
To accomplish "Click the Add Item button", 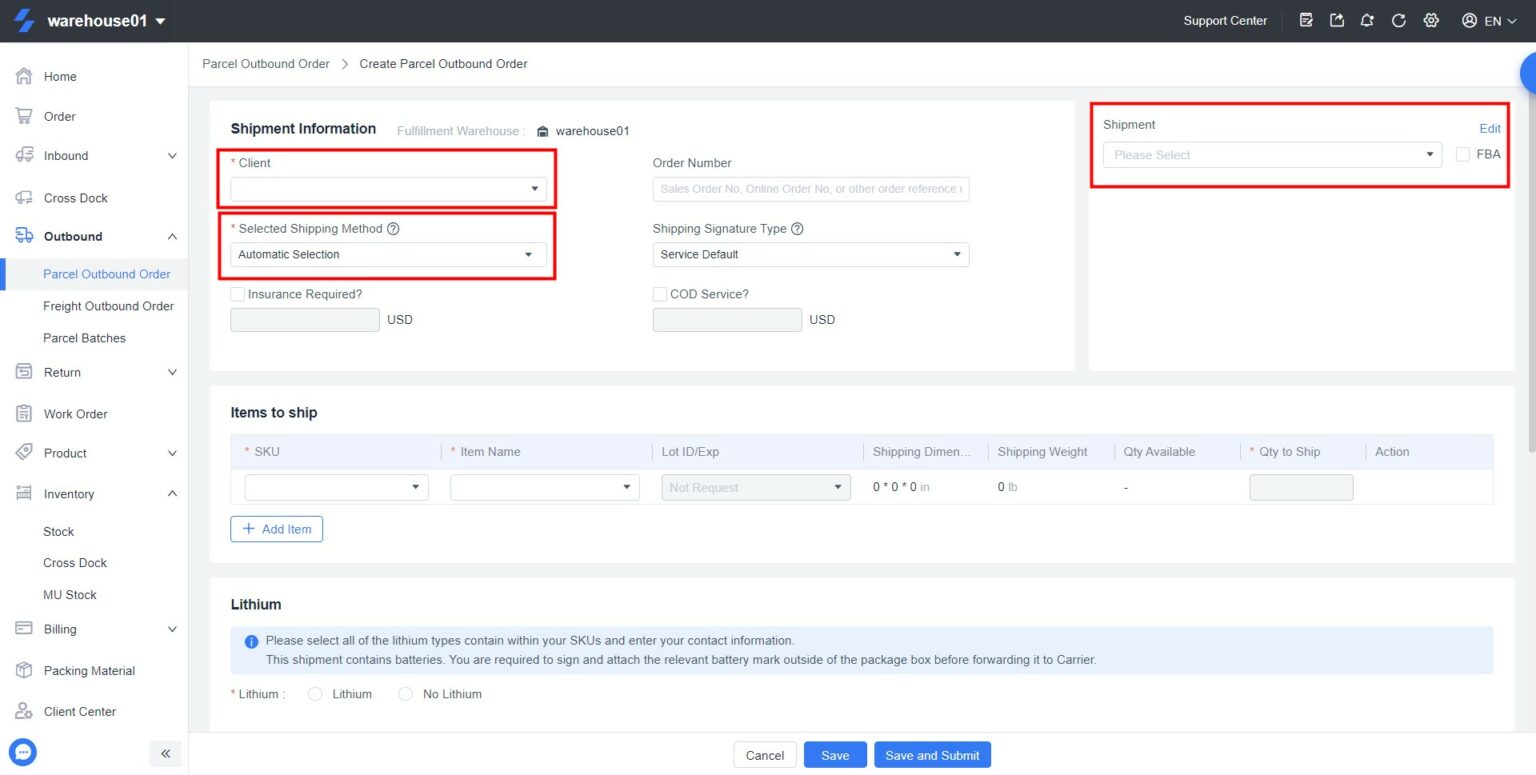I will point(276,529).
